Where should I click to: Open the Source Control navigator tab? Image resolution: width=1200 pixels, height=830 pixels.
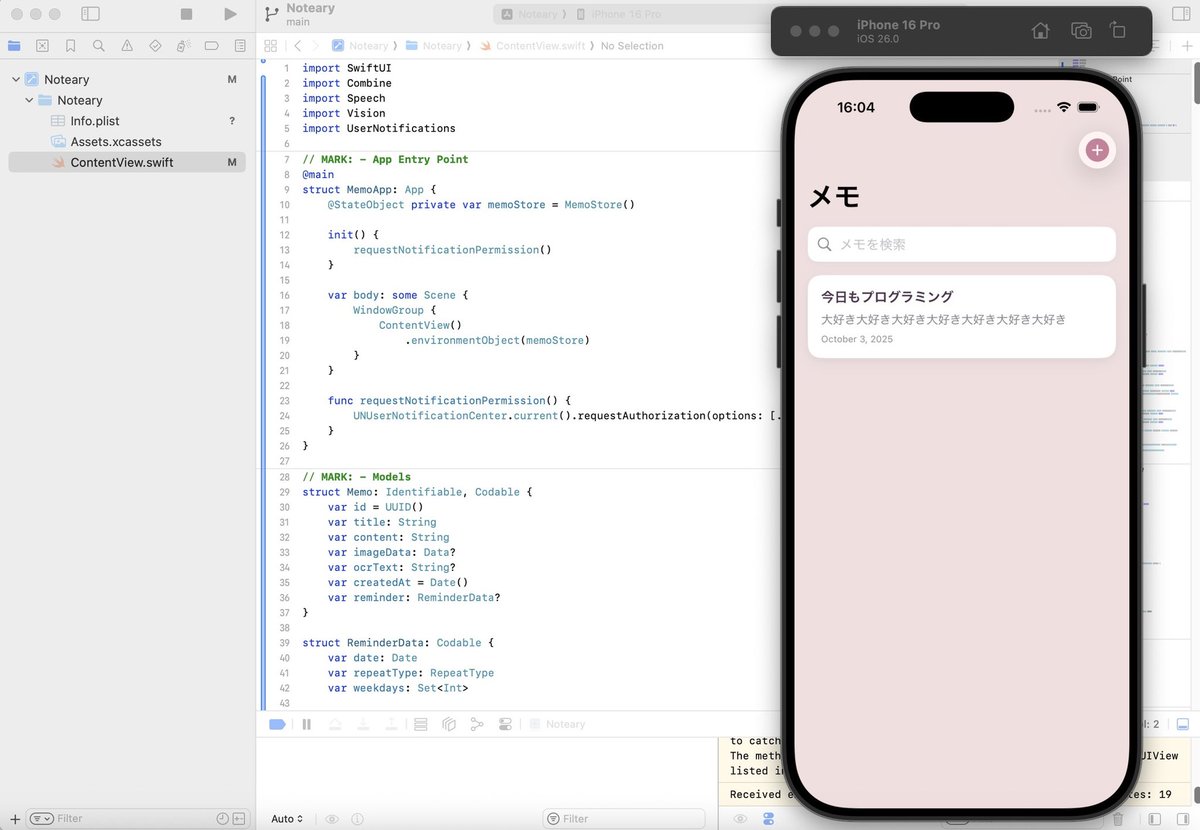[42, 45]
